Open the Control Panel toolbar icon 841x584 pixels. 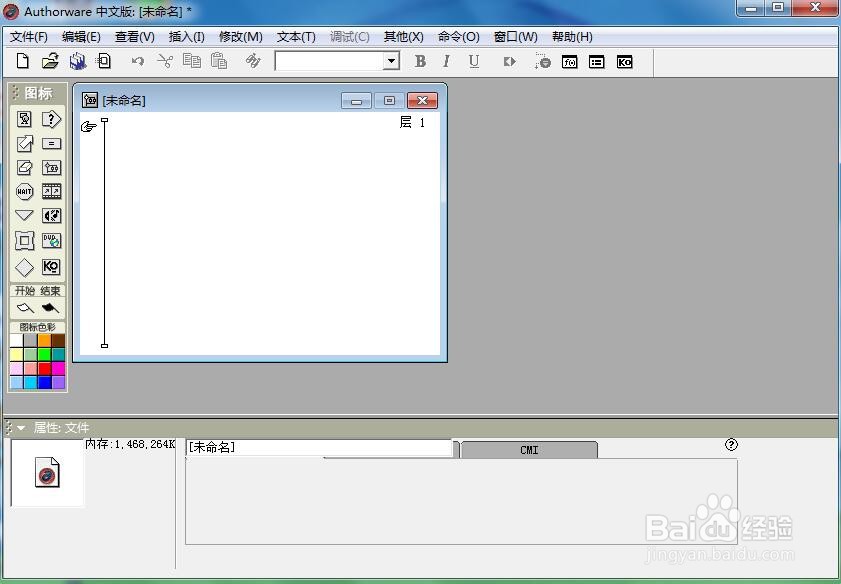pyautogui.click(x=542, y=62)
